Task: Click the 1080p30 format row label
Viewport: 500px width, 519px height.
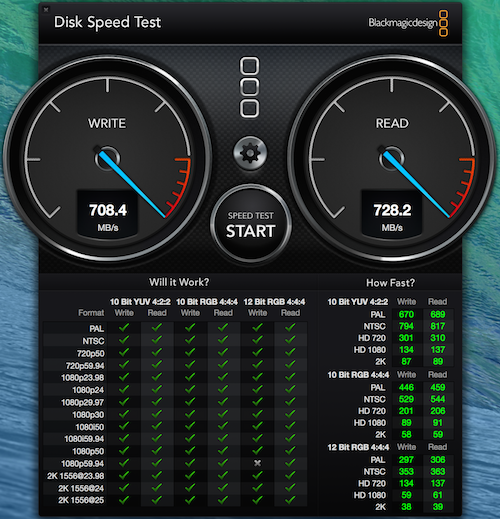Action: [x=88, y=415]
